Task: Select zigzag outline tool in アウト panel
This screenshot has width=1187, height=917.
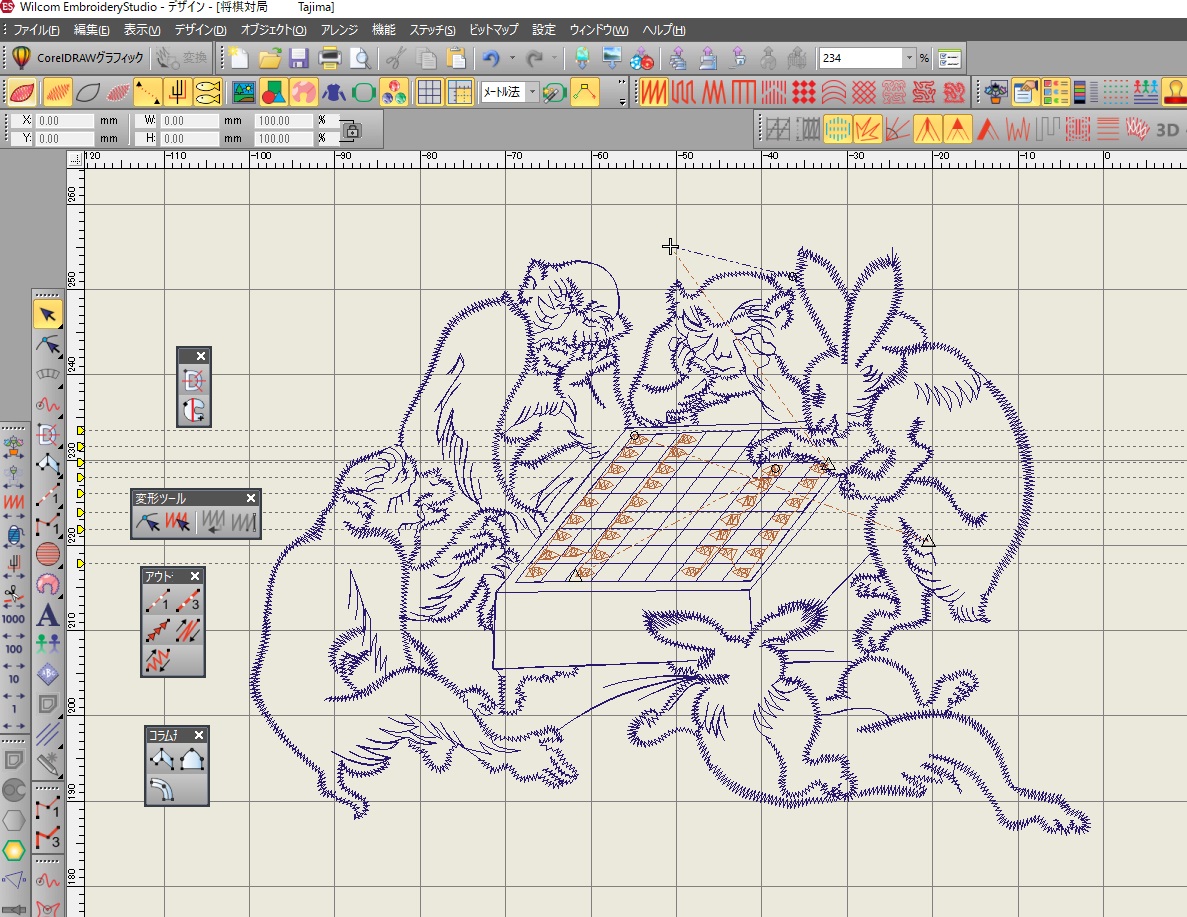Action: click(x=158, y=660)
